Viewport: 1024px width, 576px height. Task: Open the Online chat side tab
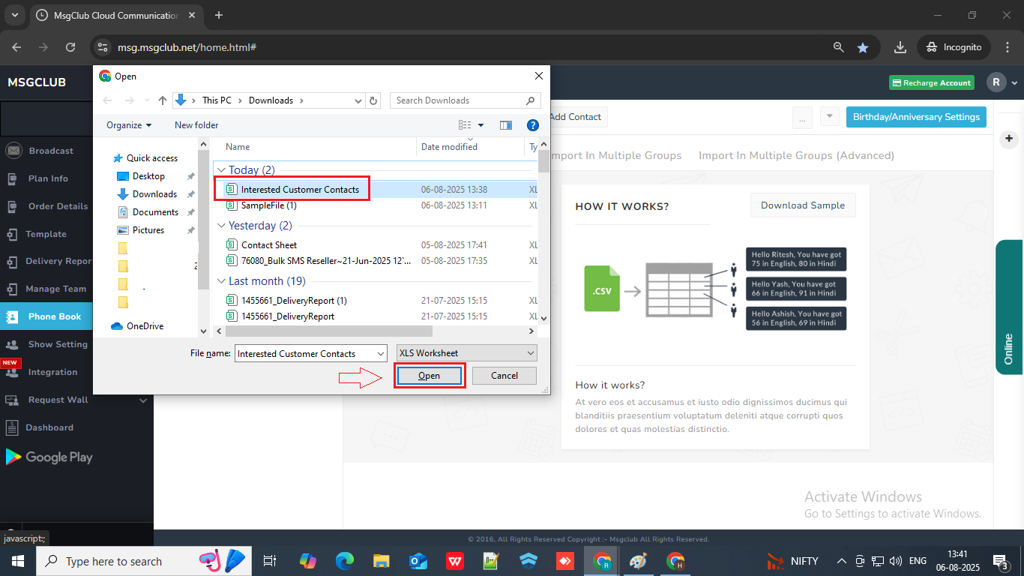coord(1009,307)
